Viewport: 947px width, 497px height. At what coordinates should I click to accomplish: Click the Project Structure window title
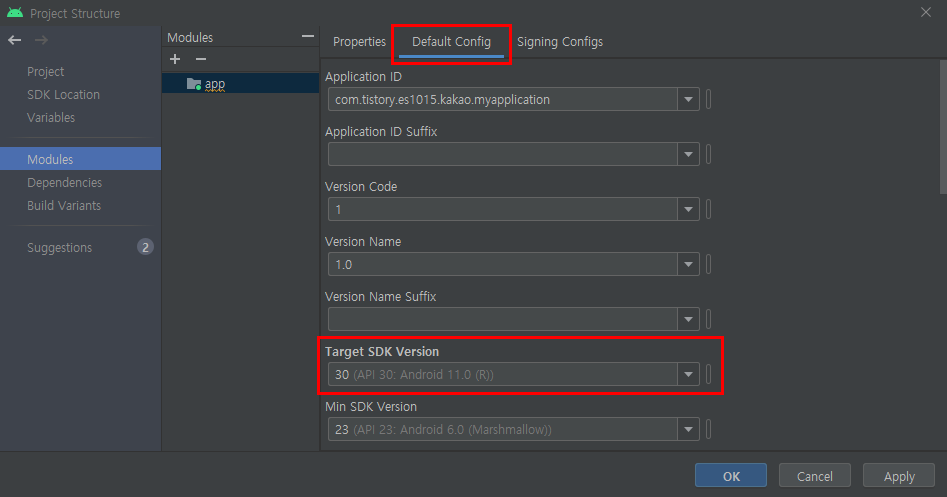(x=75, y=13)
